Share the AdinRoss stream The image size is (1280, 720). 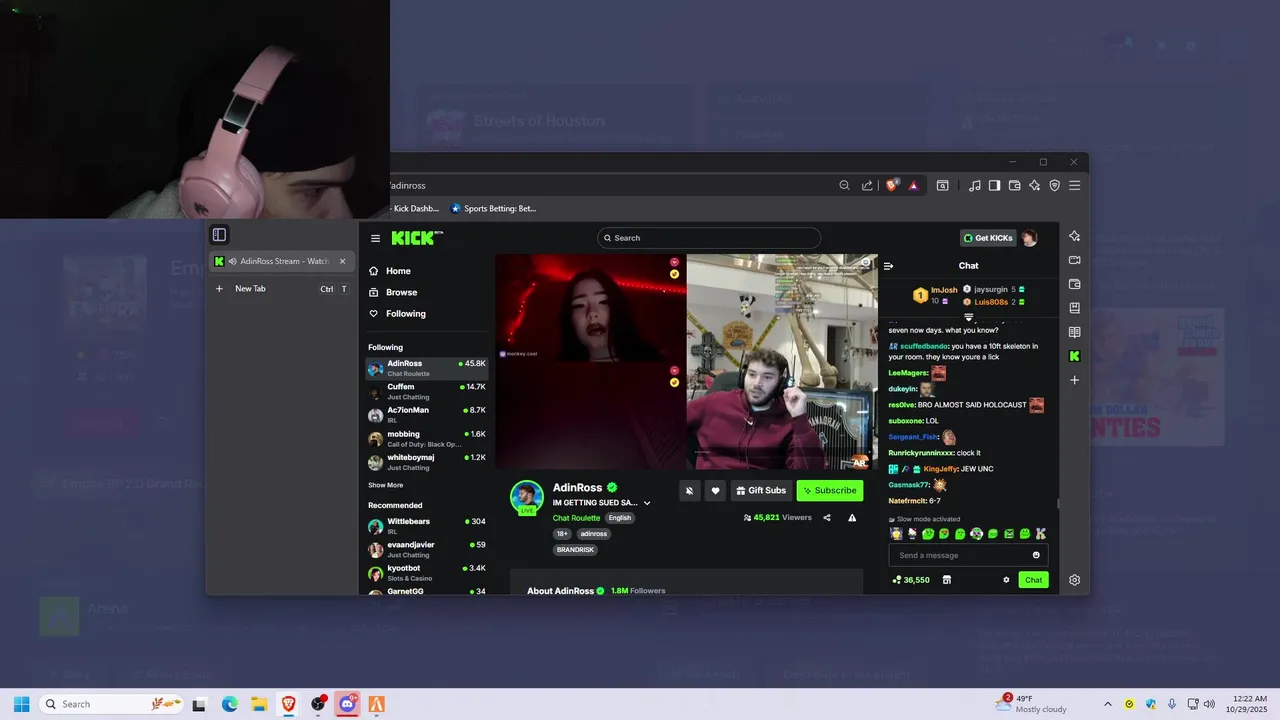point(827,518)
